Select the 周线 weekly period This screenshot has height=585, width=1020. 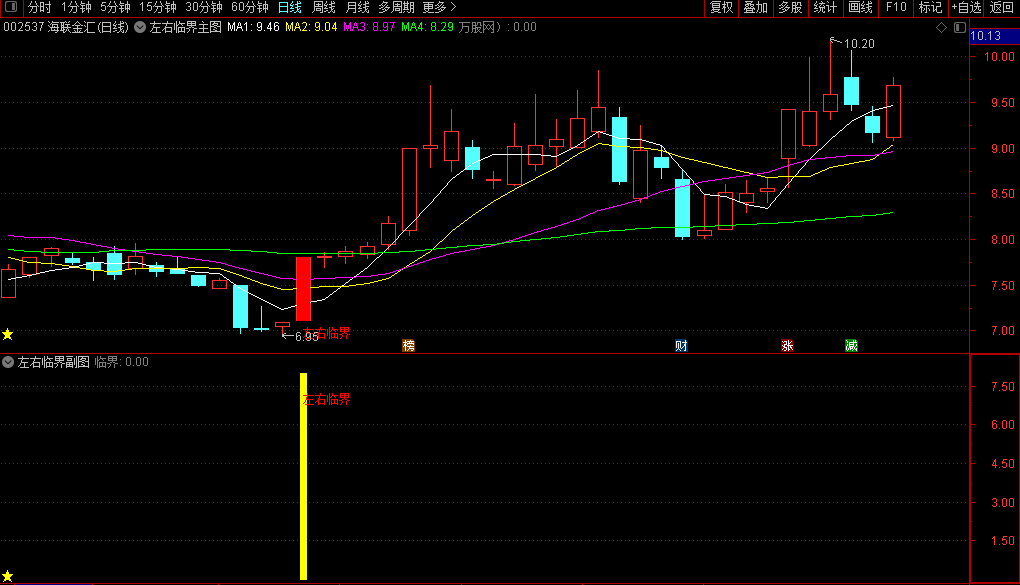click(x=323, y=7)
